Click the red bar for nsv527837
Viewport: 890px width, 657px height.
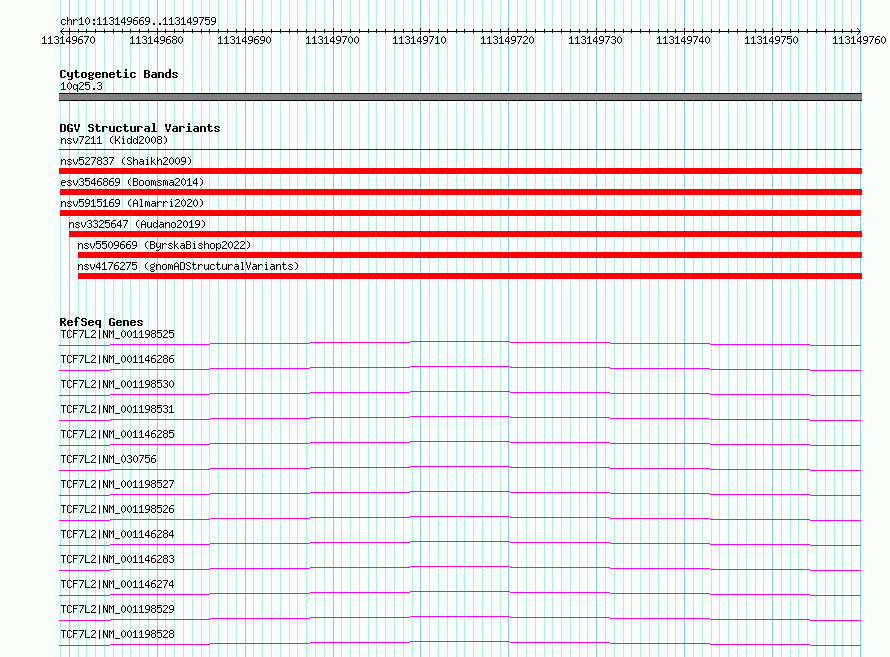[460, 171]
